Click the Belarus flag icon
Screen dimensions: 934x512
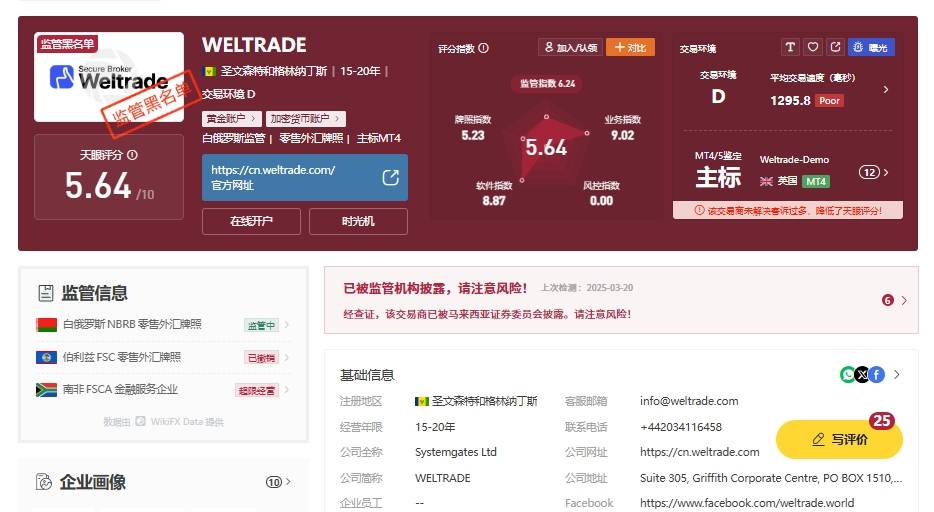pos(46,324)
